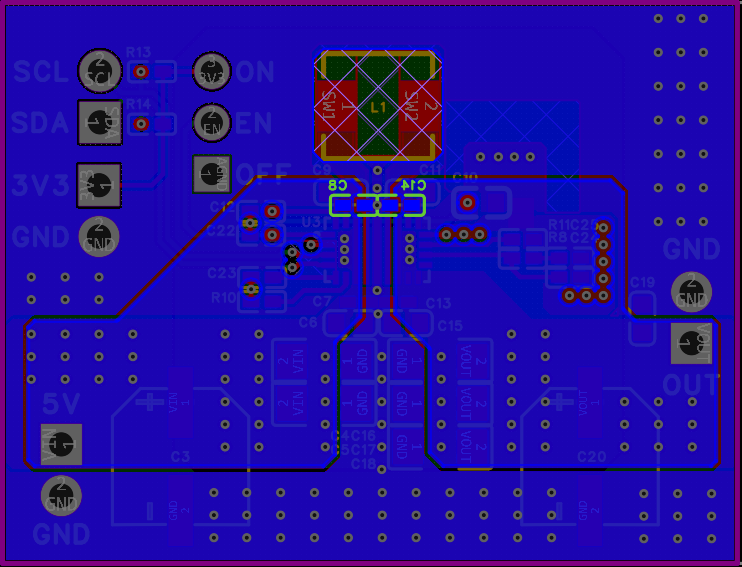The height and width of the screenshot is (567, 742).
Task: Click the round EN jumper pad
Action: coord(212,123)
